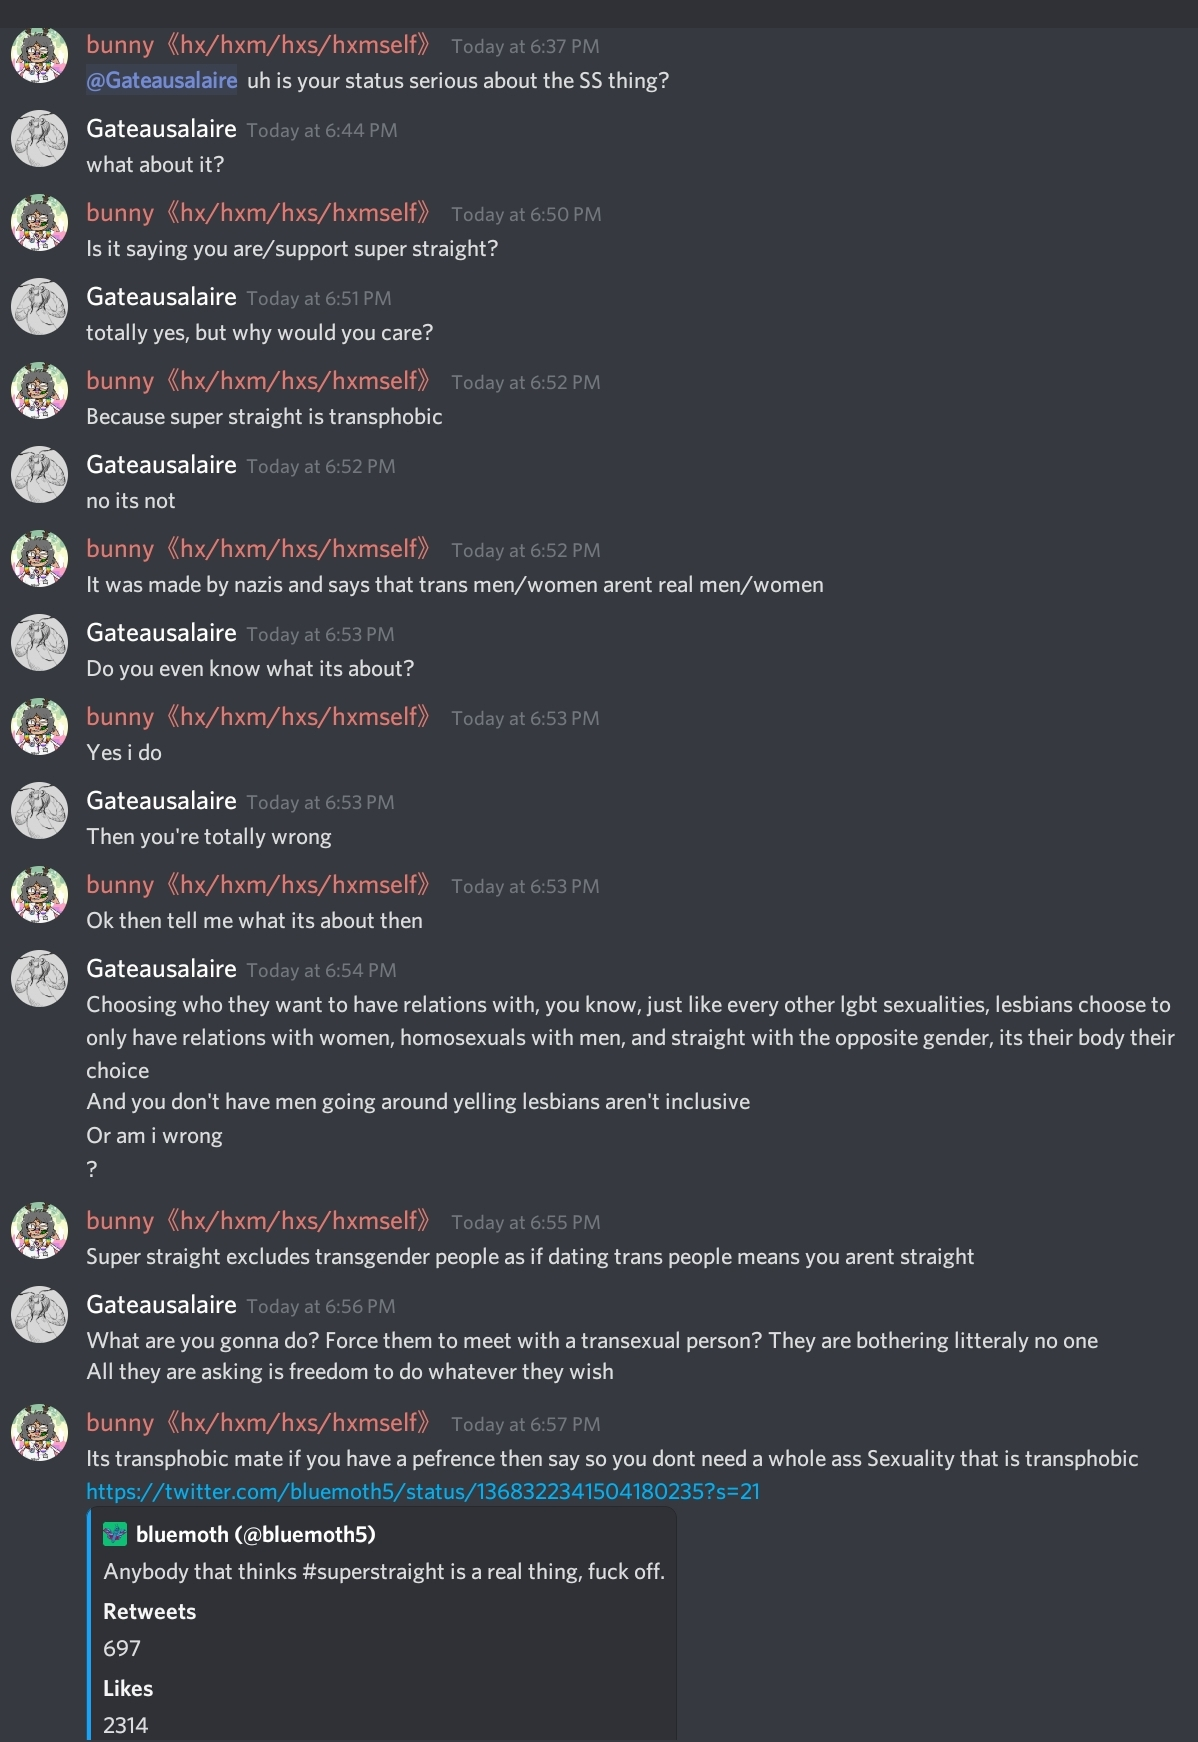
Task: Click the bluemoth embed's small profile icon
Action: (x=115, y=1534)
